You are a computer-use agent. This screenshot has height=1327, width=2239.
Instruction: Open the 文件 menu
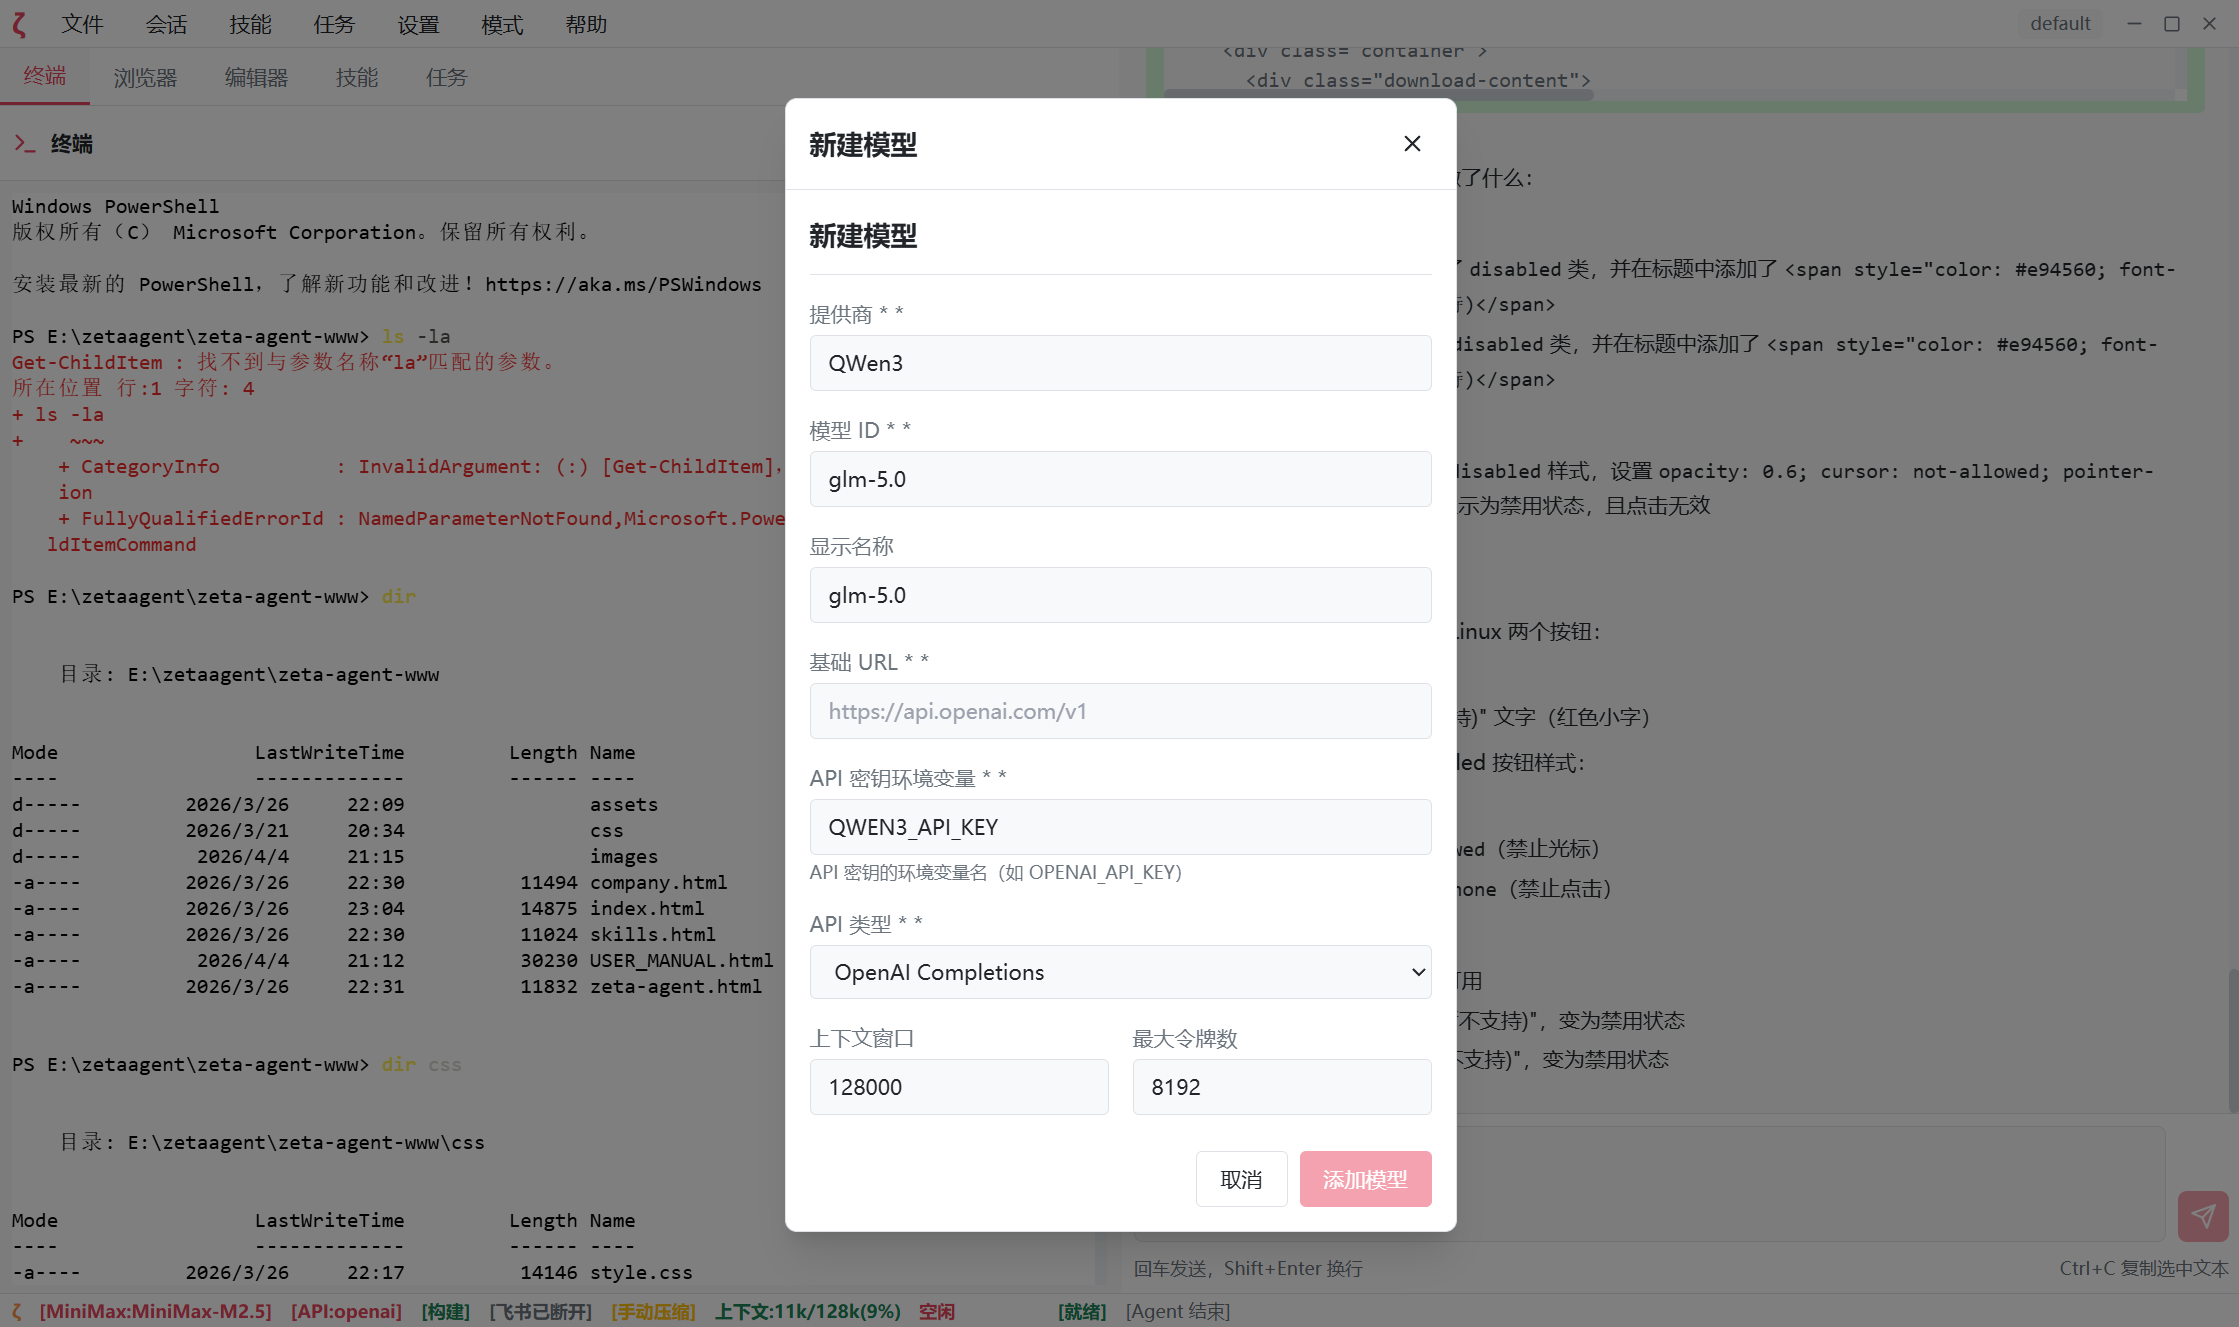[82, 24]
